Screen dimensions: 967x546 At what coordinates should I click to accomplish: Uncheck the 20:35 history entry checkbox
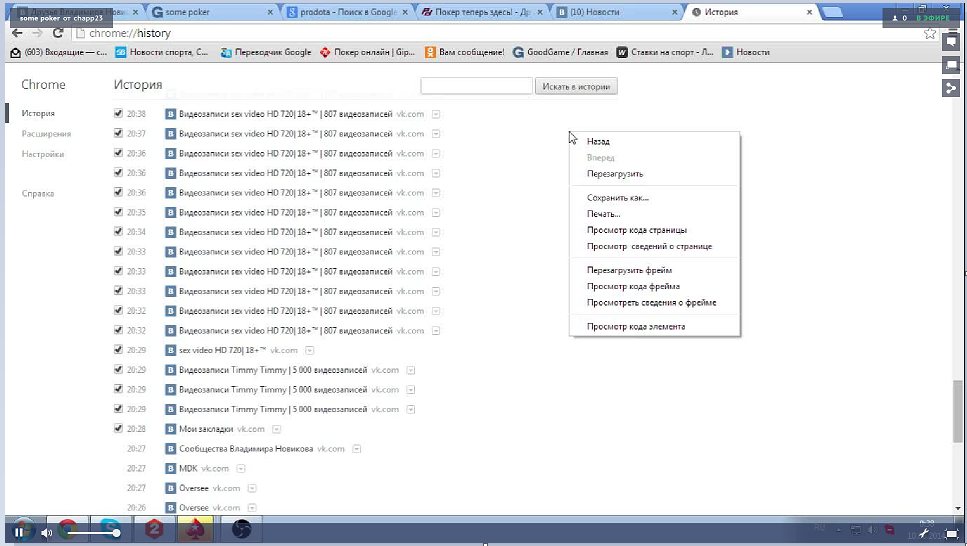tap(118, 212)
